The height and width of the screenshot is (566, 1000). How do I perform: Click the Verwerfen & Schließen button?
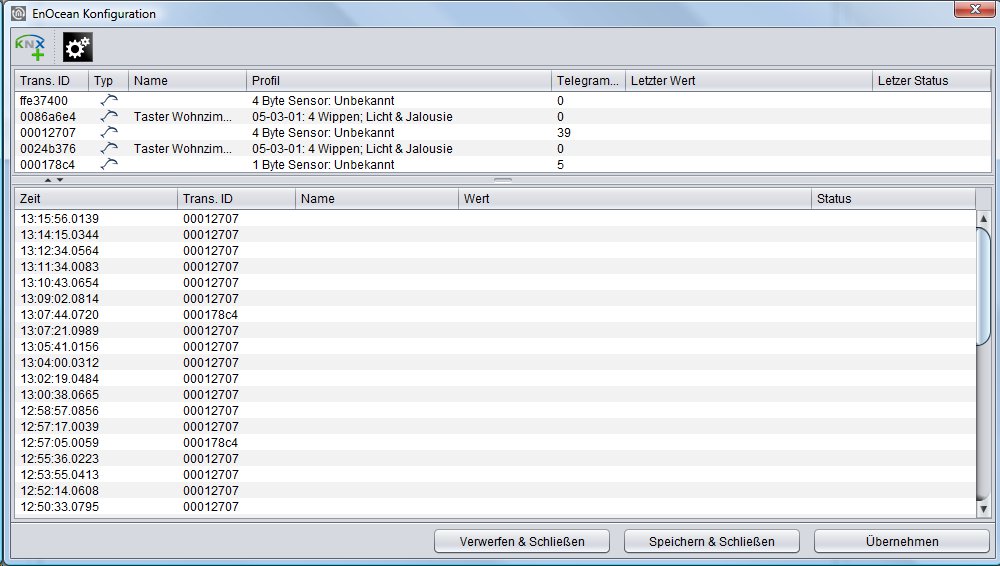pyautogui.click(x=522, y=541)
